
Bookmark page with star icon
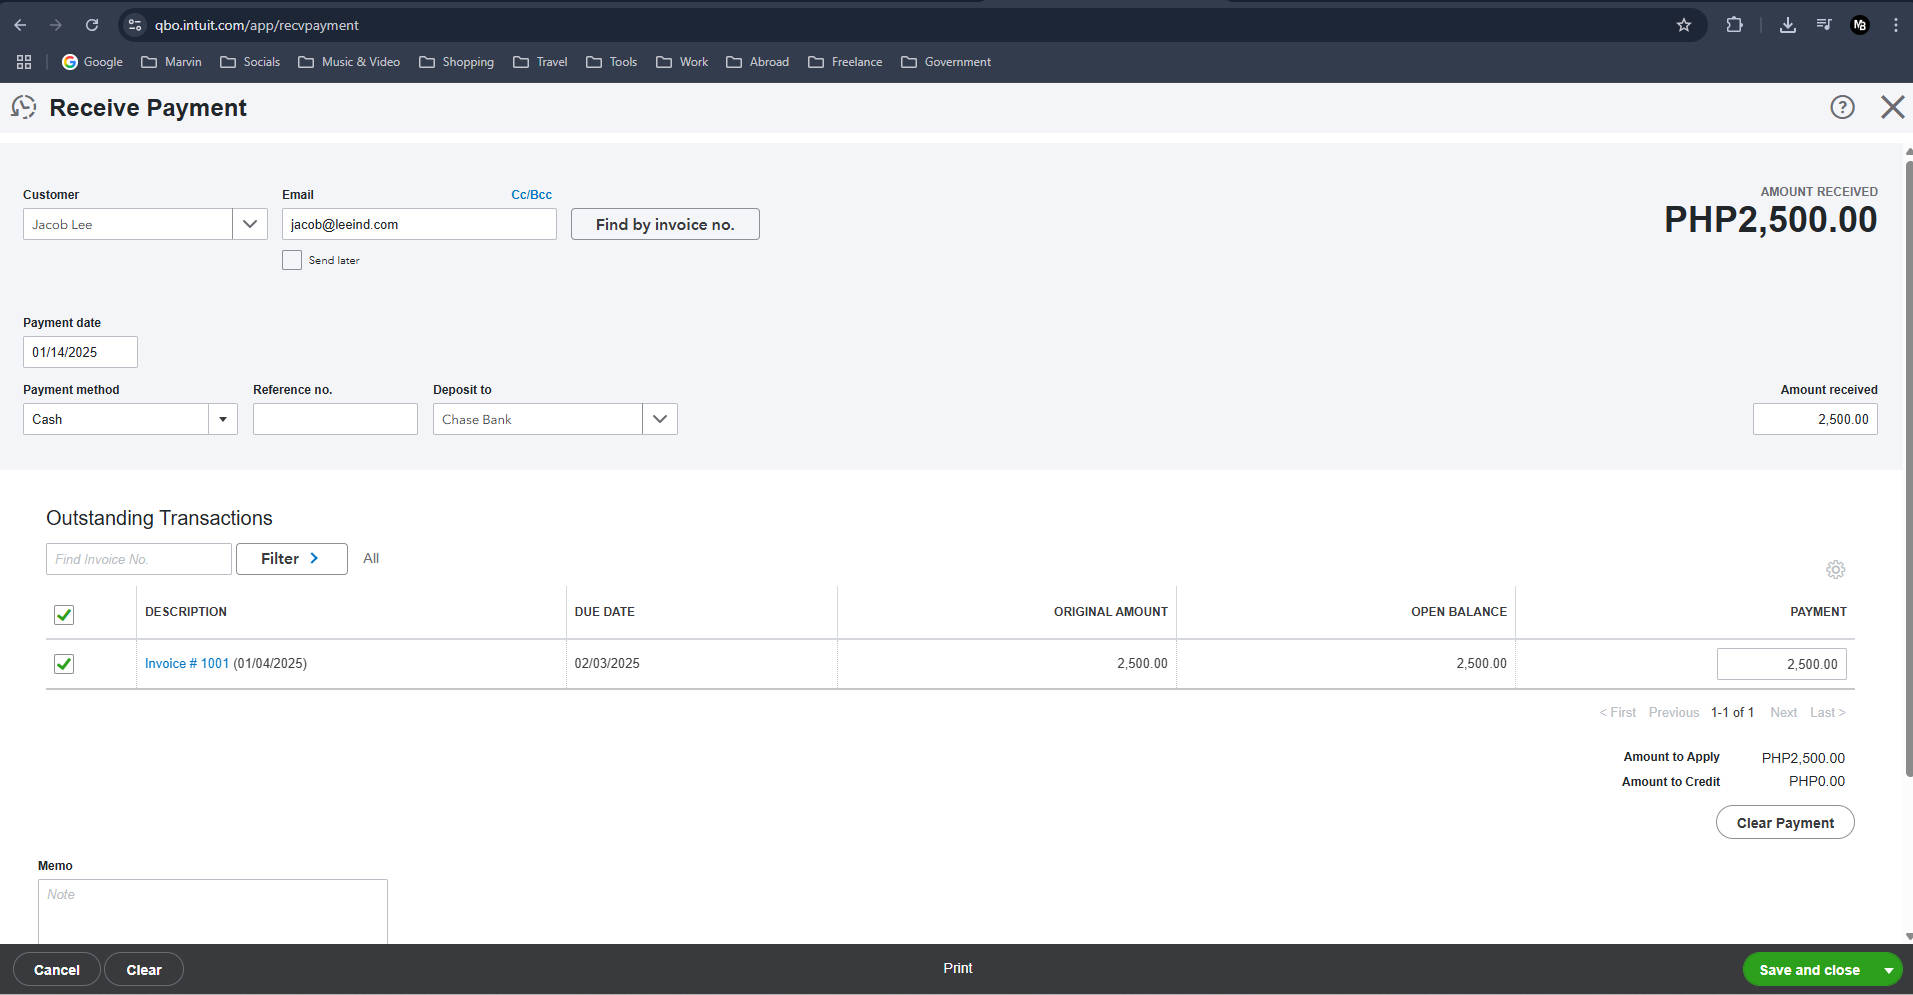[x=1684, y=25]
